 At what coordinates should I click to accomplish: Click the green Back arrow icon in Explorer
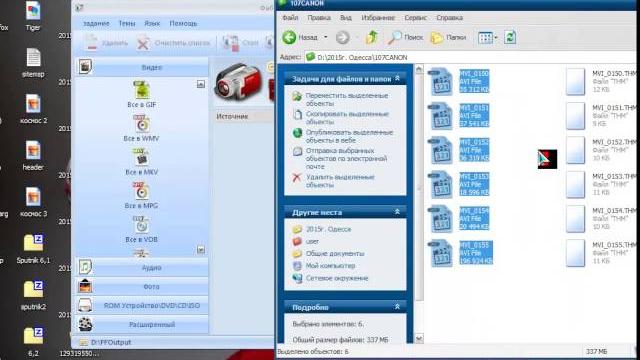[289, 37]
